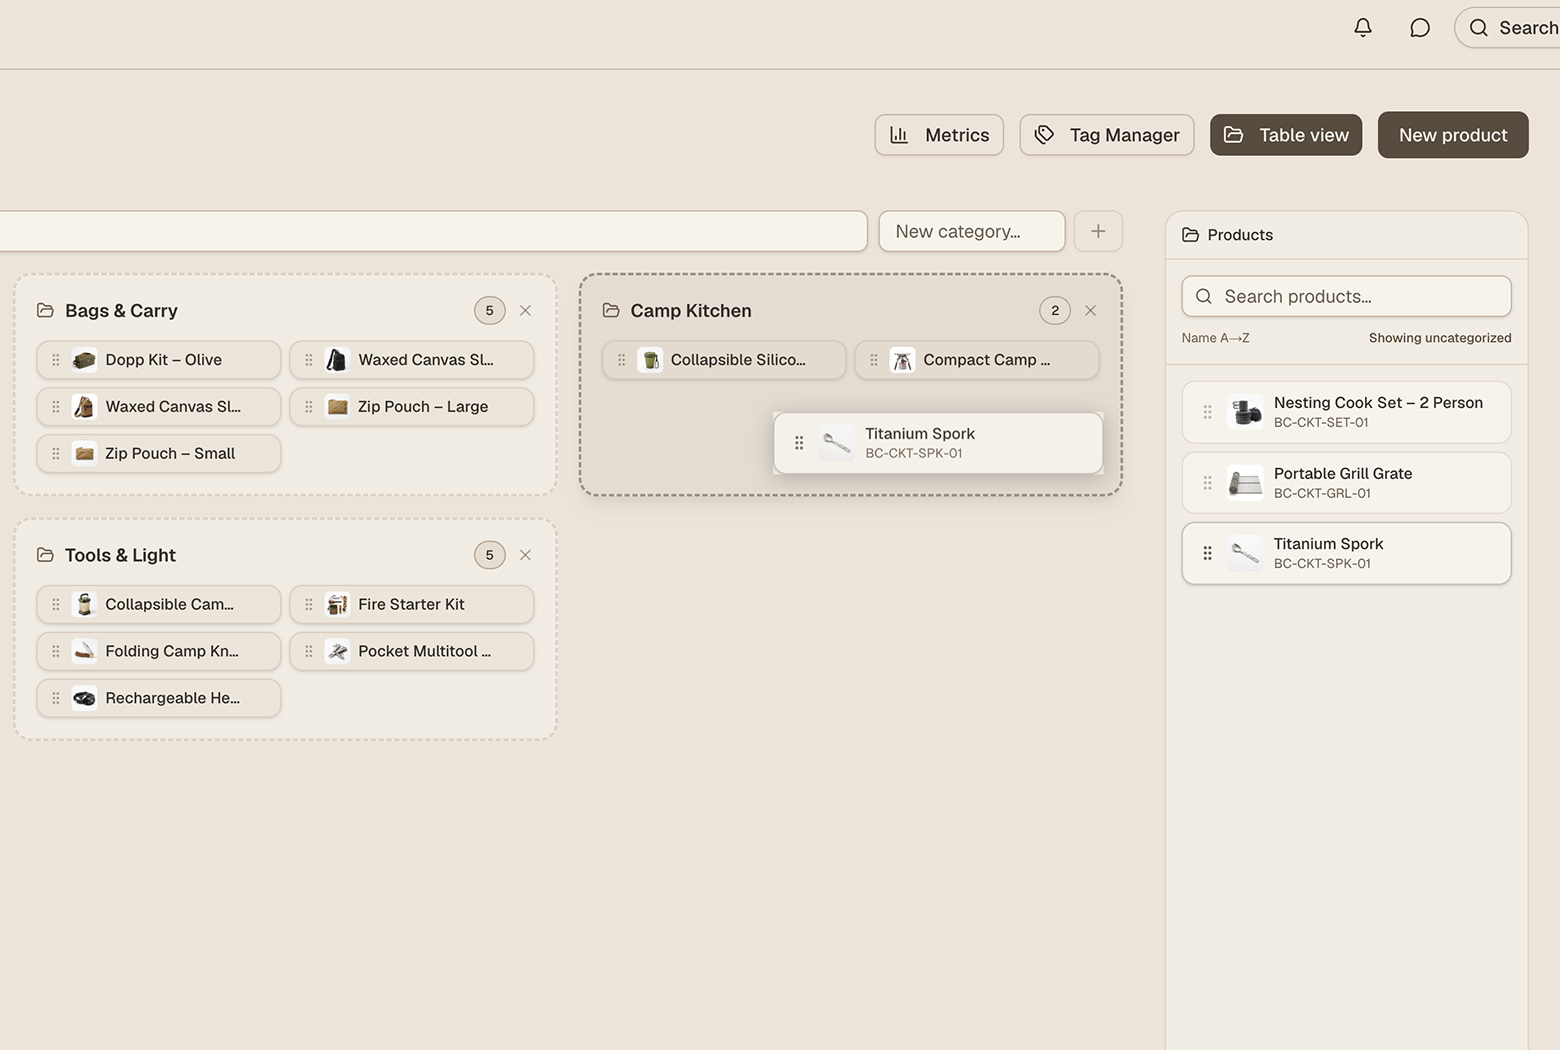The image size is (1560, 1050).
Task: Click the Tools & Light folder icon
Action: (x=45, y=554)
